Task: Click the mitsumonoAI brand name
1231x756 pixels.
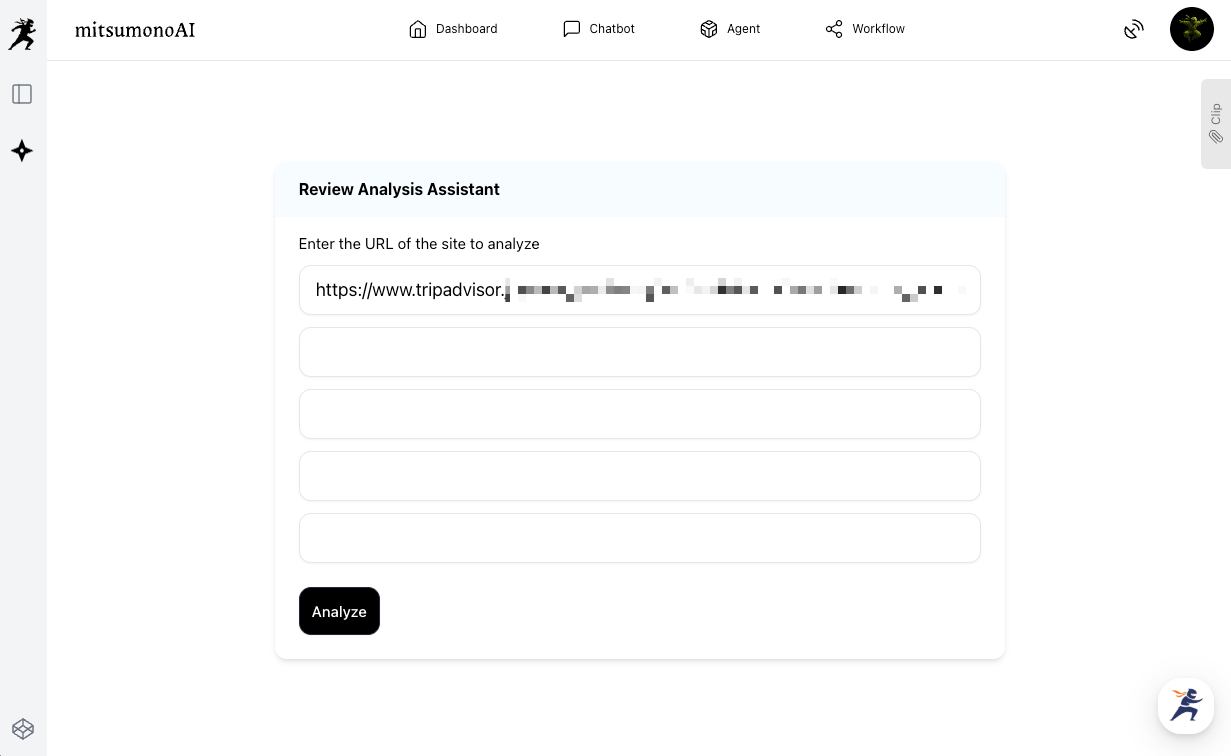Action: (x=135, y=29)
